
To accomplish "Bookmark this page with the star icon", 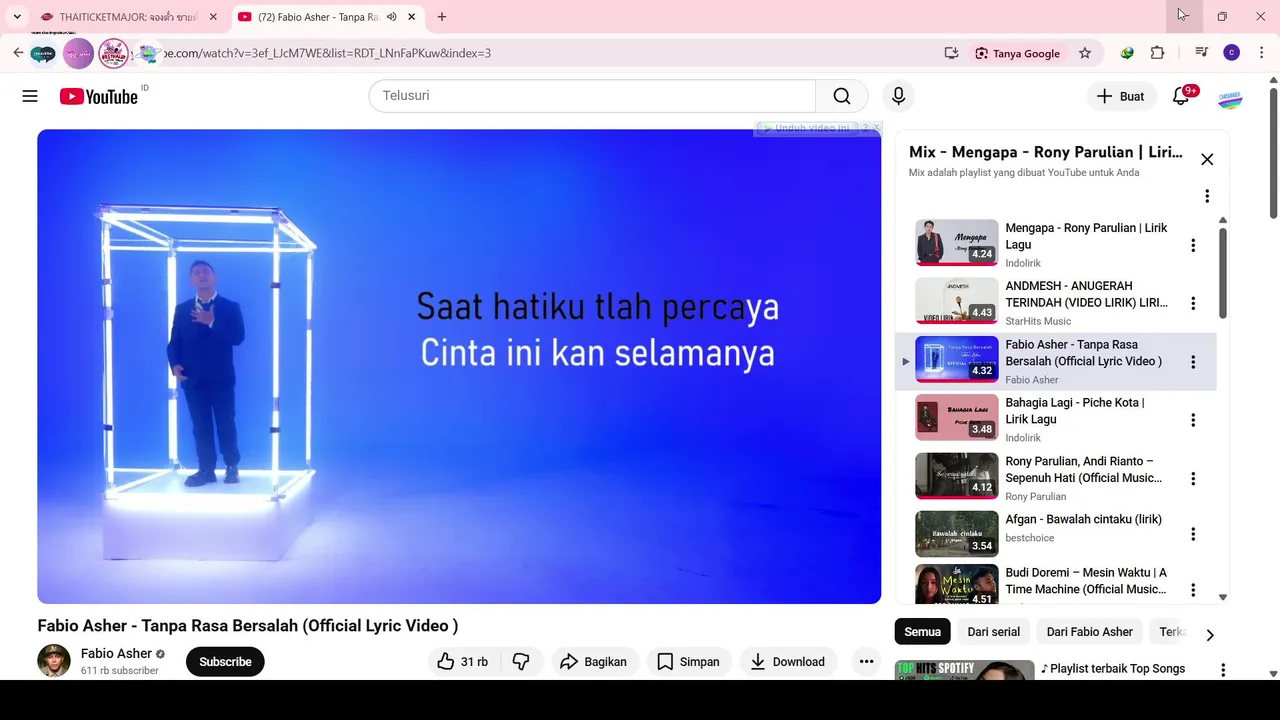I will pos(1085,53).
